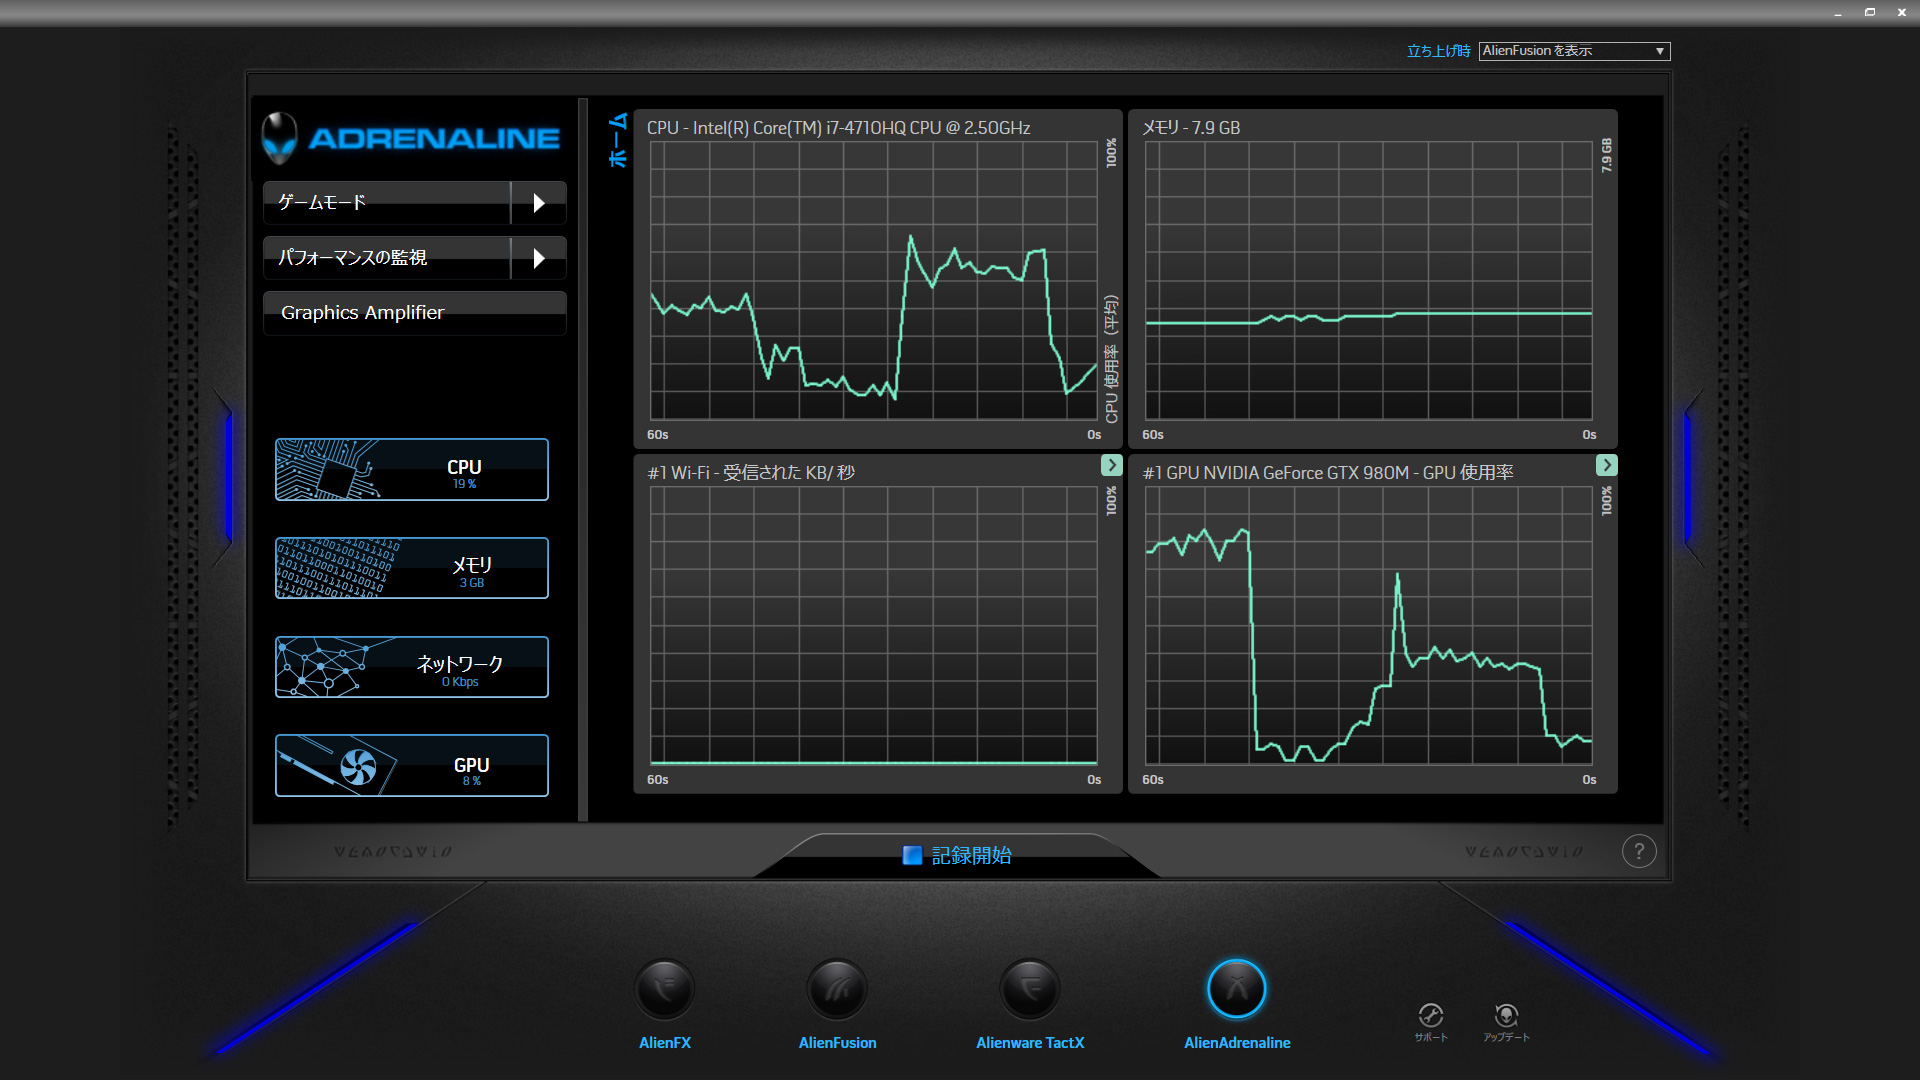The width and height of the screenshot is (1920, 1080).
Task: Open the AlienFusion module icon
Action: tap(837, 989)
